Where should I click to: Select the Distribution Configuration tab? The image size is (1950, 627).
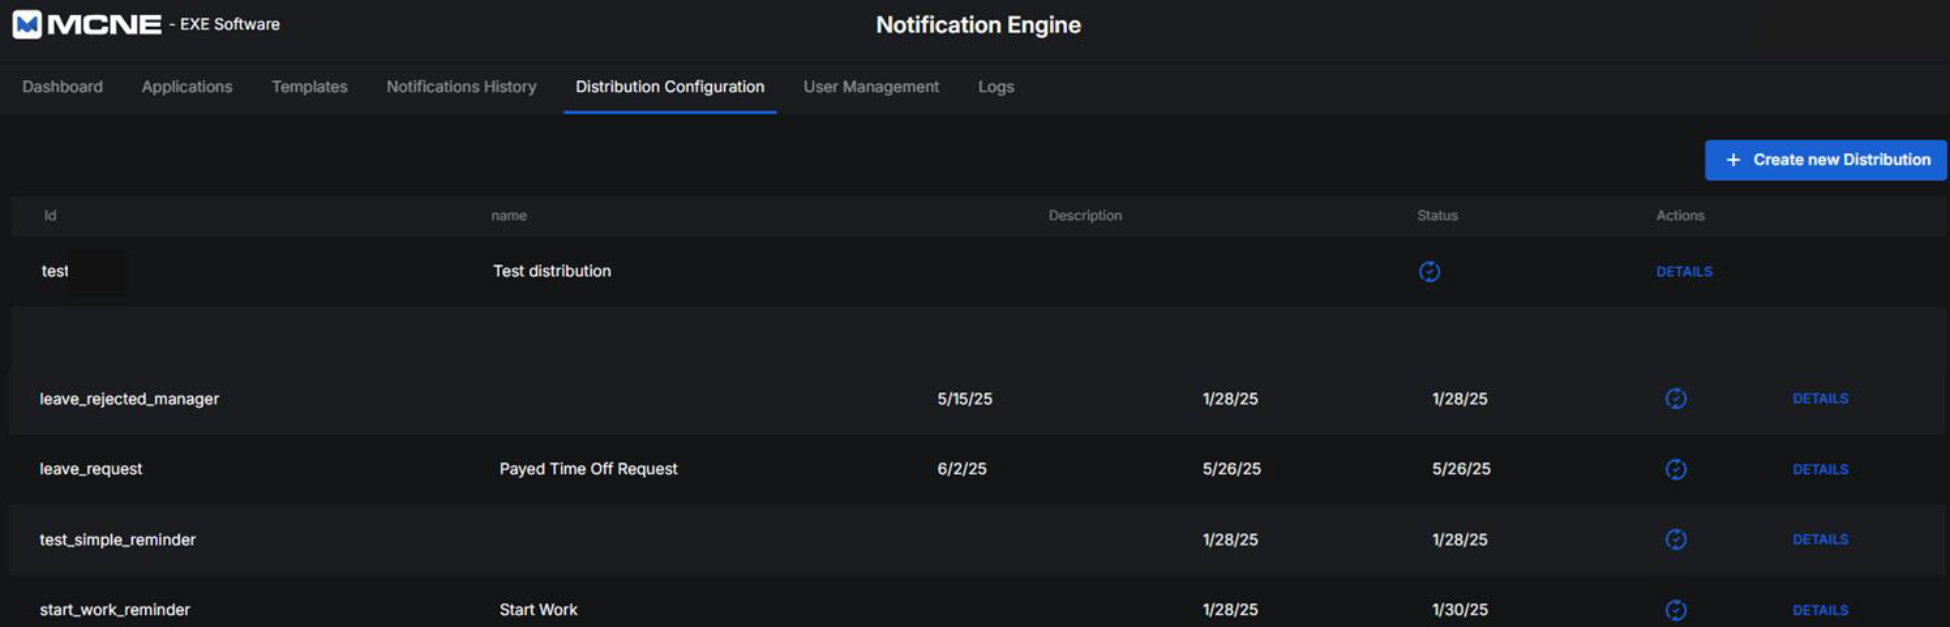coord(669,87)
